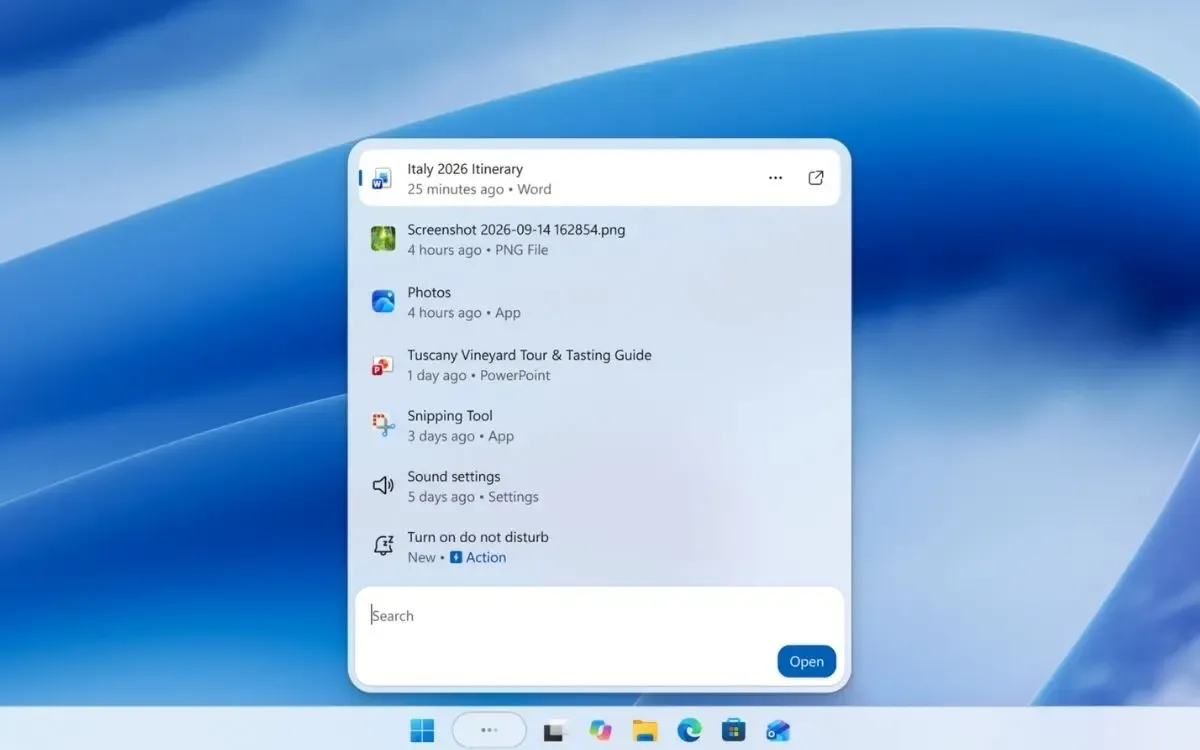Open File Explorer from the taskbar
The height and width of the screenshot is (750, 1200).
point(645,731)
